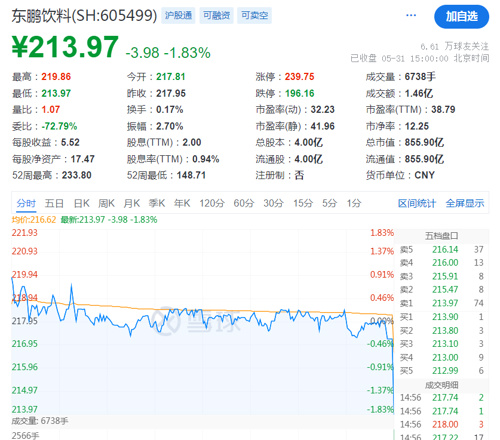The image size is (500, 440).
Task: Switch to the 月K chart tab
Action: click(x=132, y=203)
